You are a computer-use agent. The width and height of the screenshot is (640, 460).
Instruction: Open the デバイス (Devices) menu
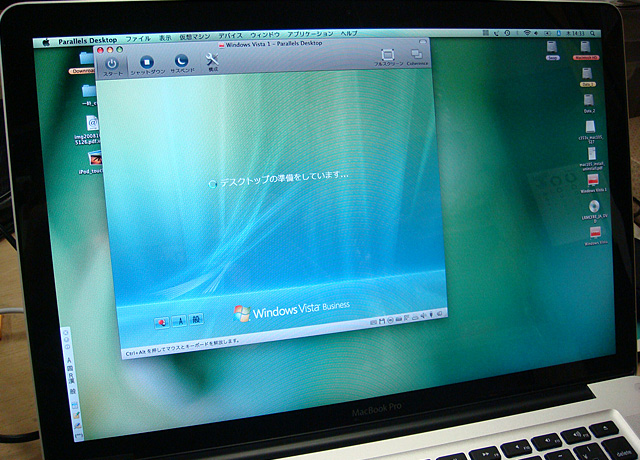pos(230,36)
